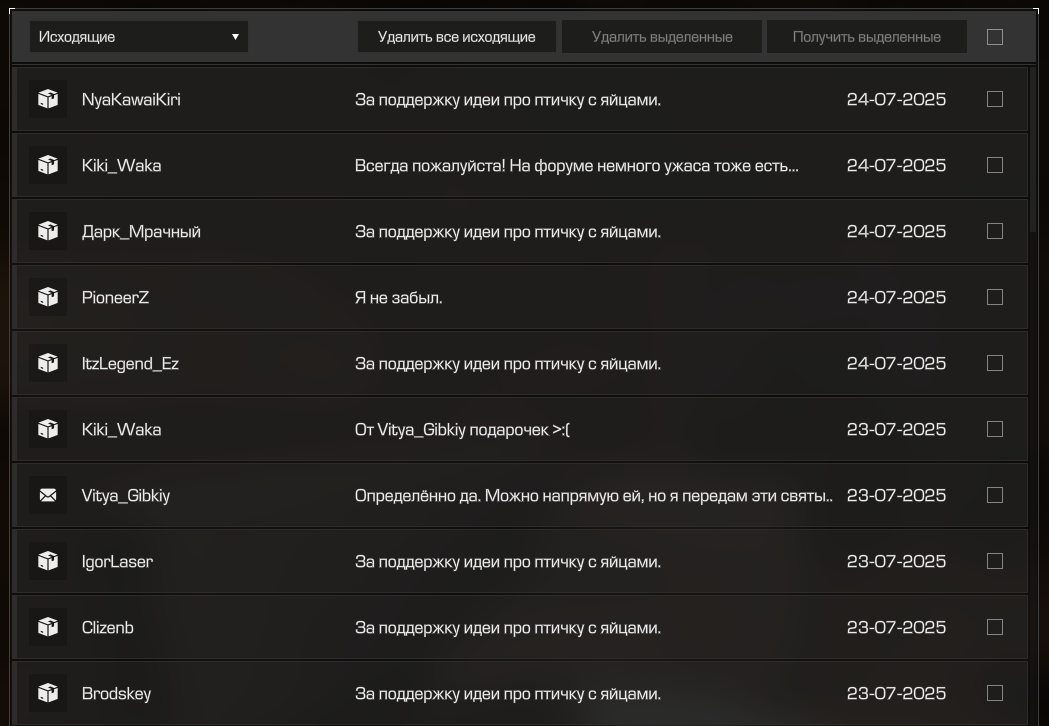Screen dimensions: 1049x726
Task: Click the dropdown arrow next to Исходящие
Action: click(235, 37)
